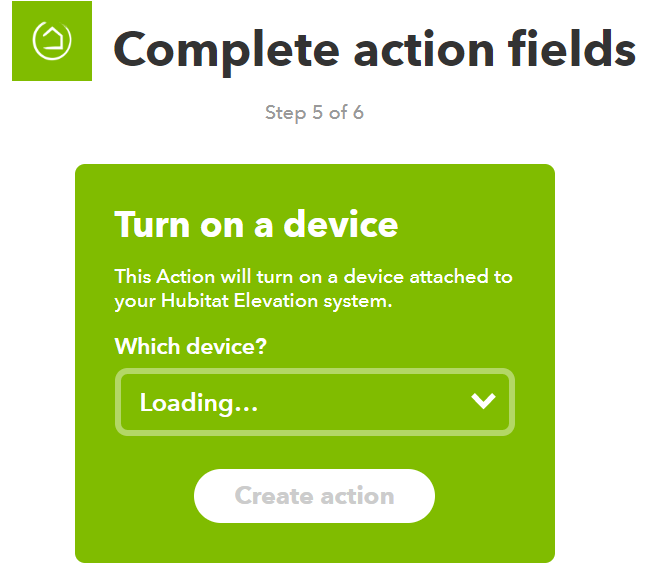
Task: Click the "Complete action fields" heading
Action: point(374,48)
